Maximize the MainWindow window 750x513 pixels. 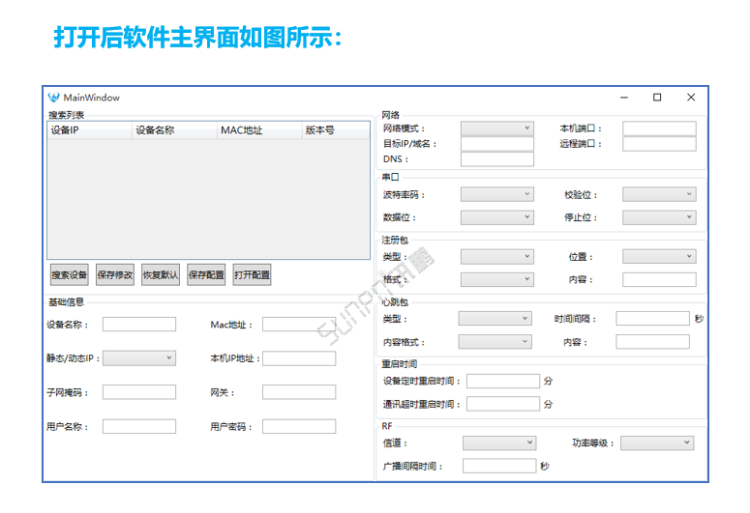[x=657, y=98]
